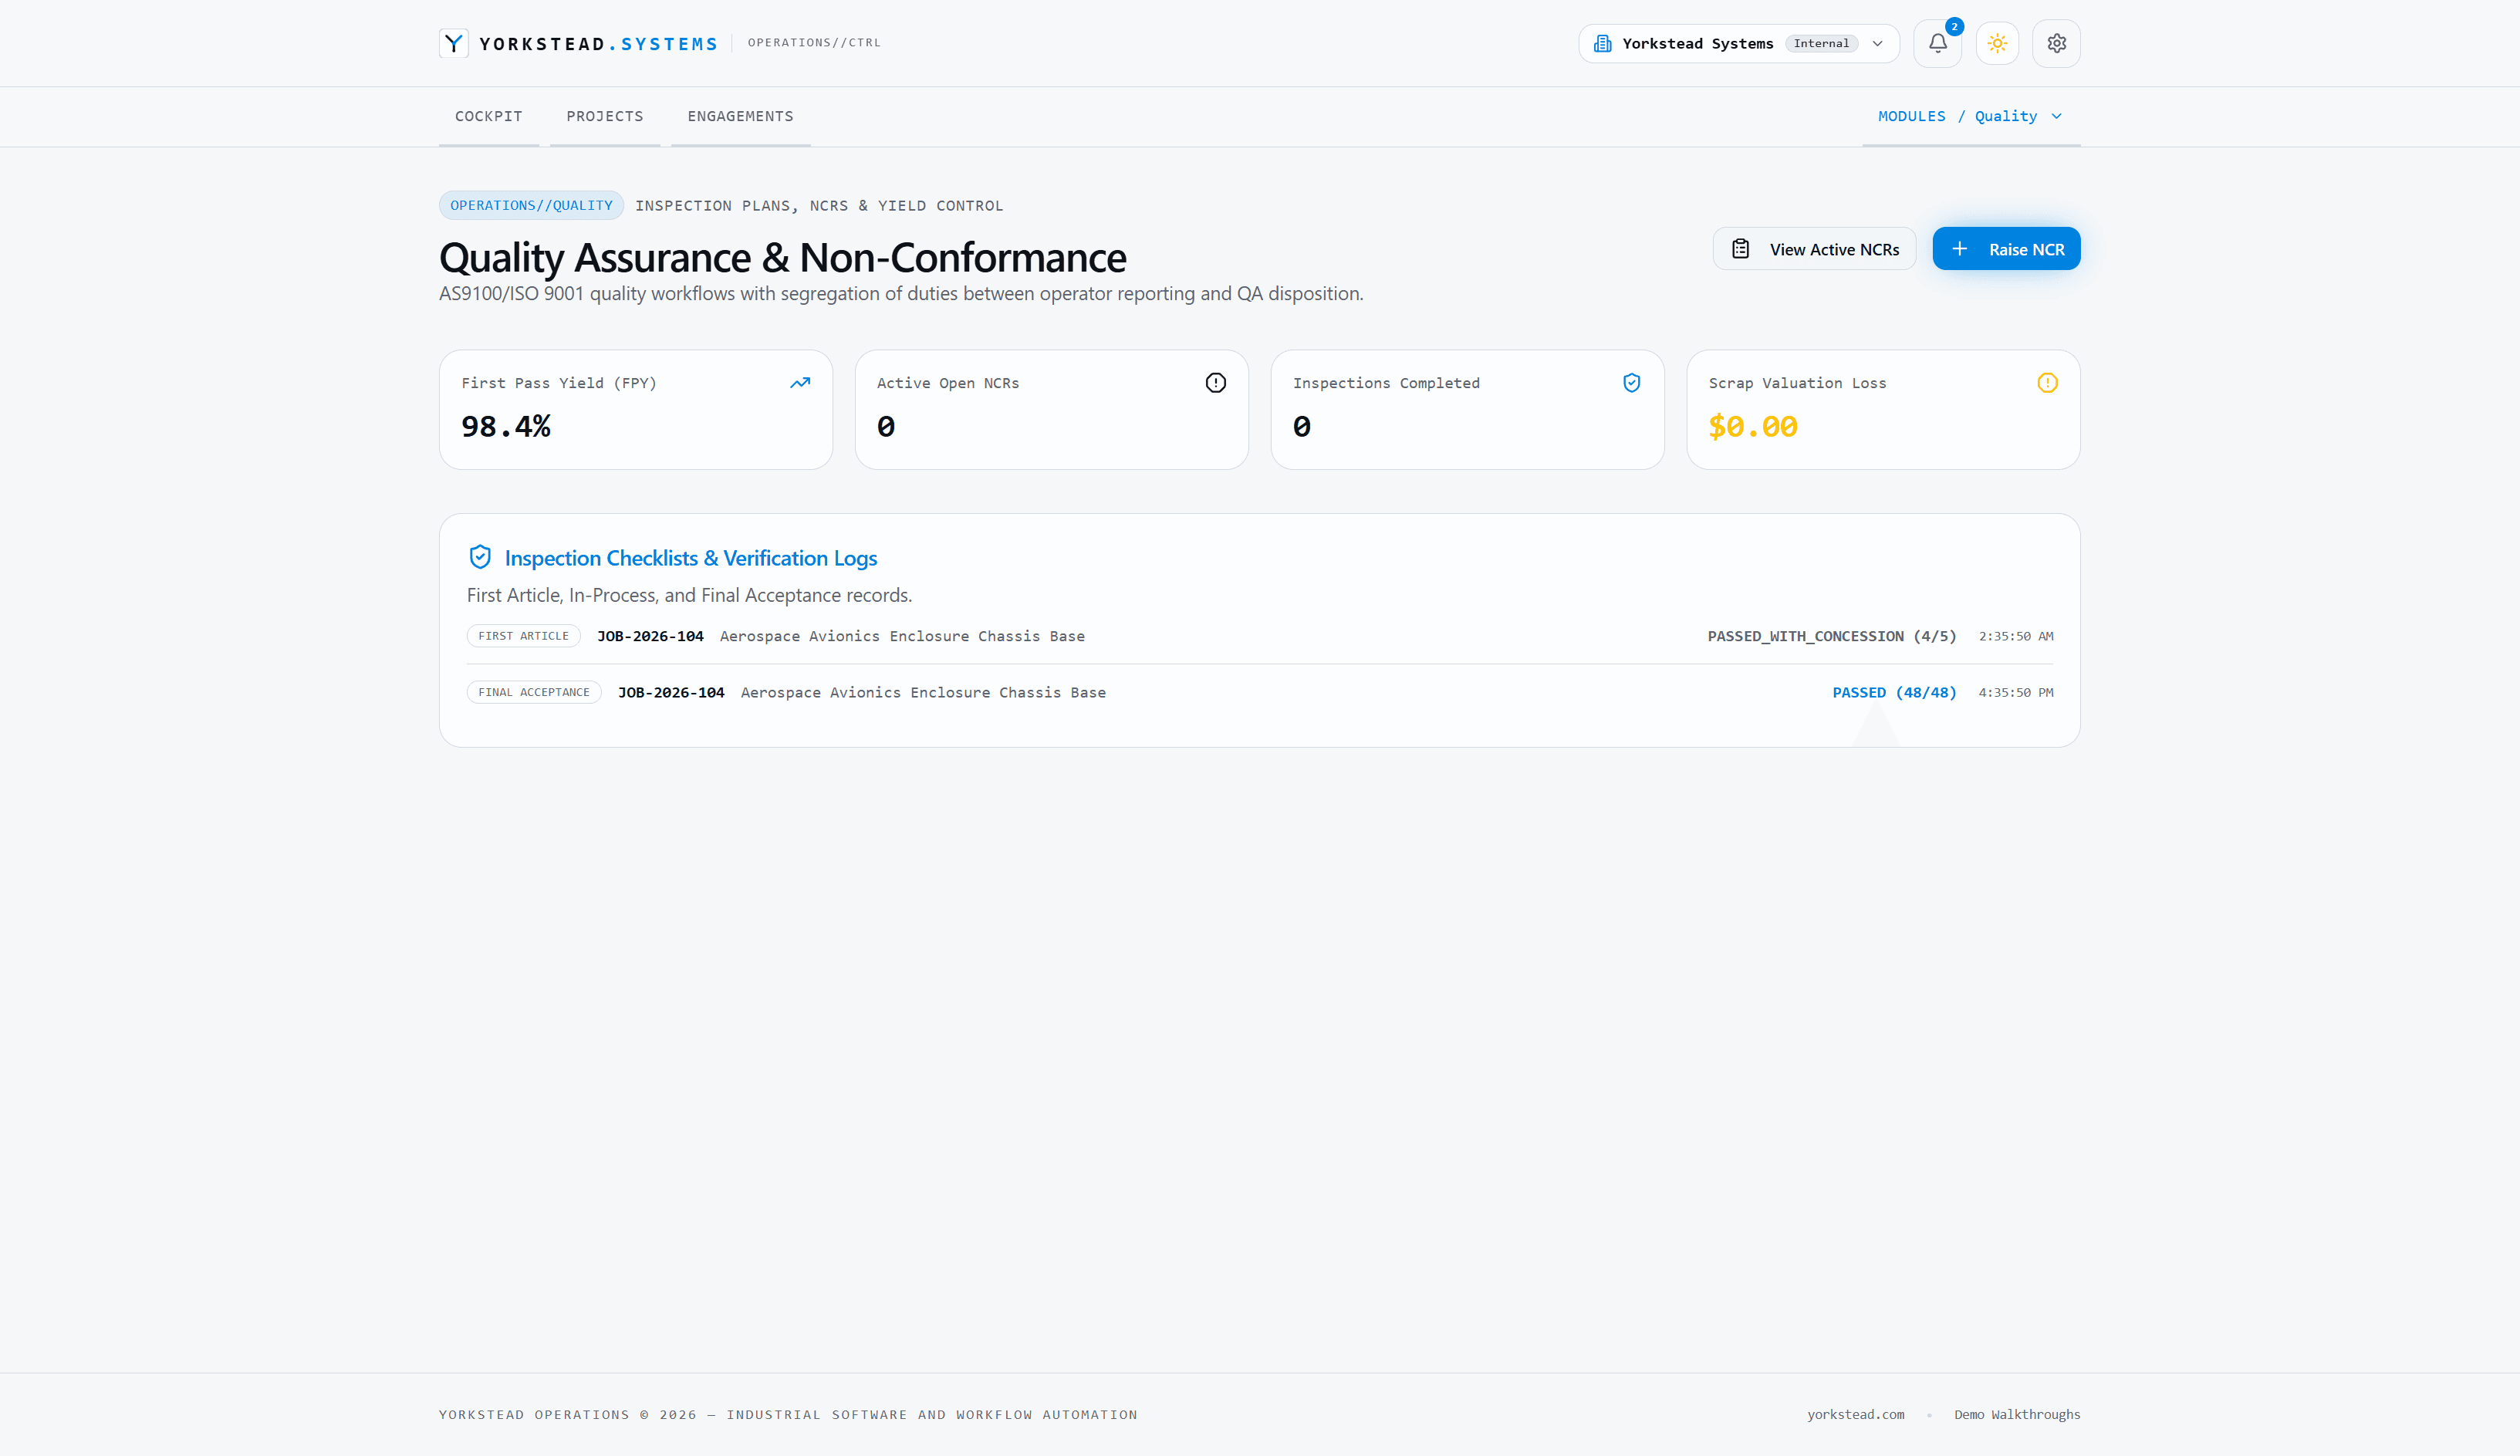Click the clipboard icon in View Active NCRs

(x=1740, y=249)
